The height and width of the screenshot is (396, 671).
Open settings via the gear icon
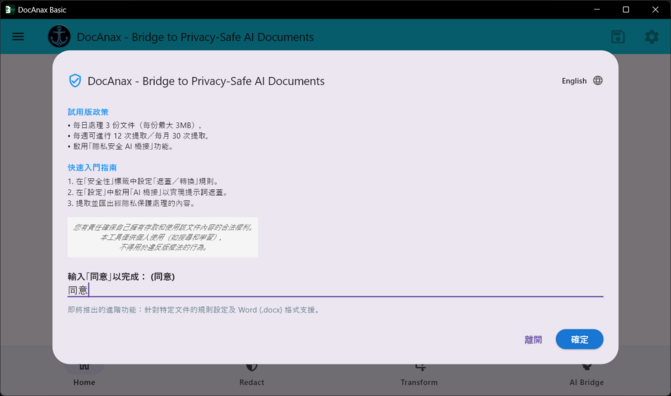point(651,37)
